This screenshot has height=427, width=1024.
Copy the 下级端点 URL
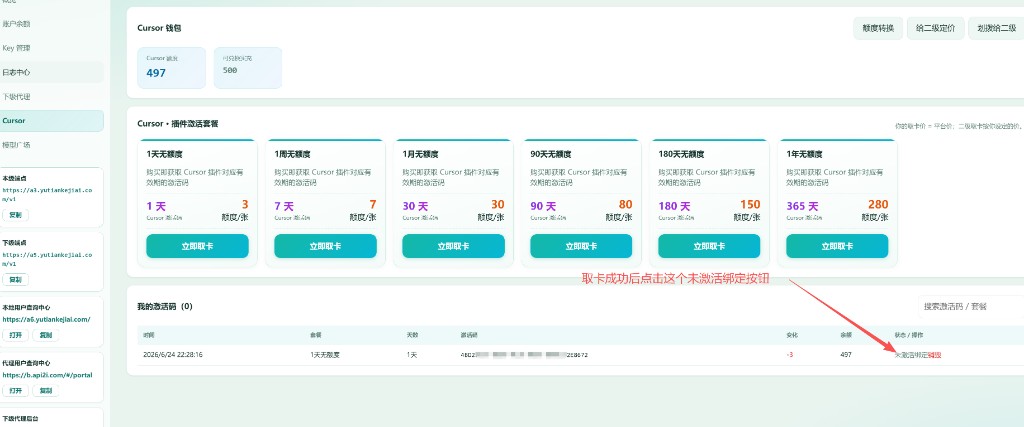click(x=15, y=279)
